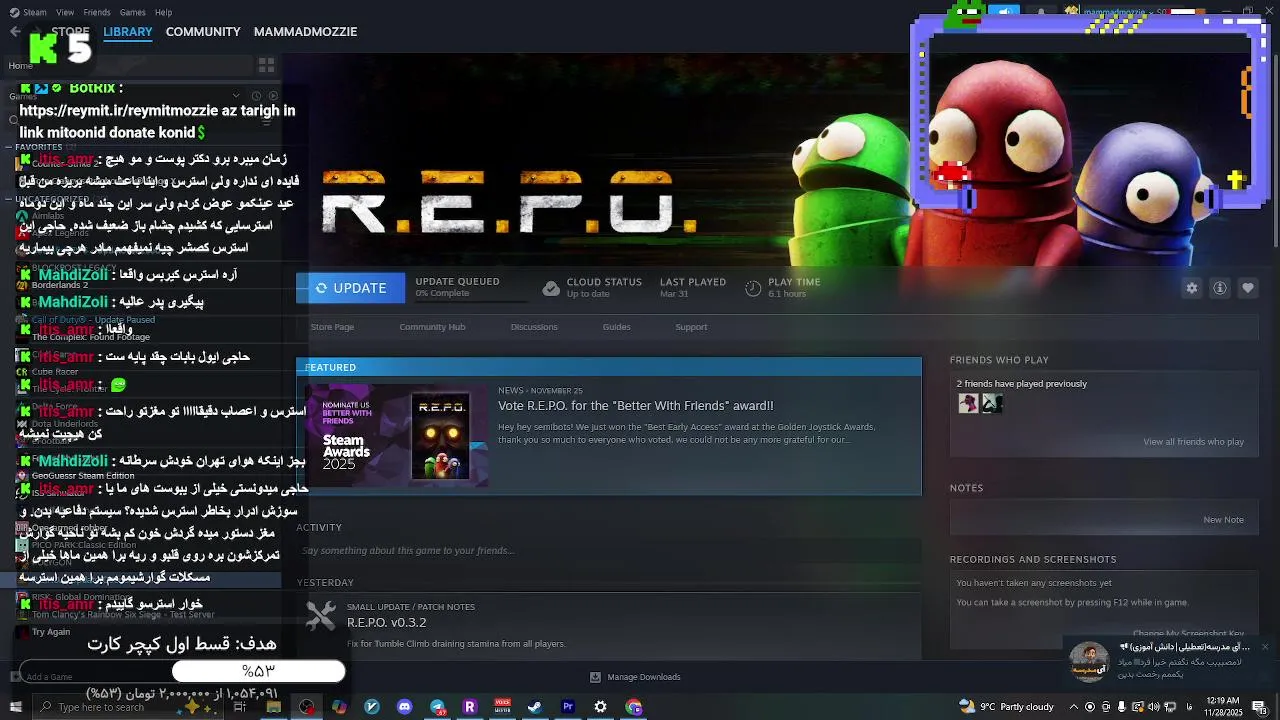
Task: Open the Help menu
Action: tap(163, 12)
